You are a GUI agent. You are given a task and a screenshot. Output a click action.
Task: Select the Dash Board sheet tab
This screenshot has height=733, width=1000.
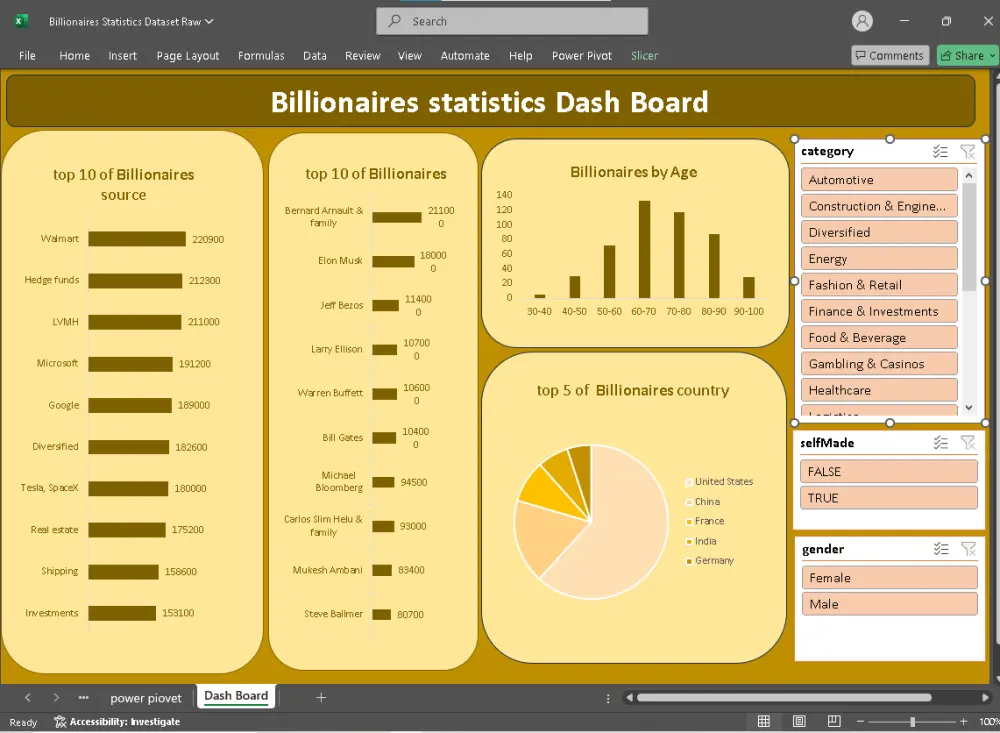point(236,696)
